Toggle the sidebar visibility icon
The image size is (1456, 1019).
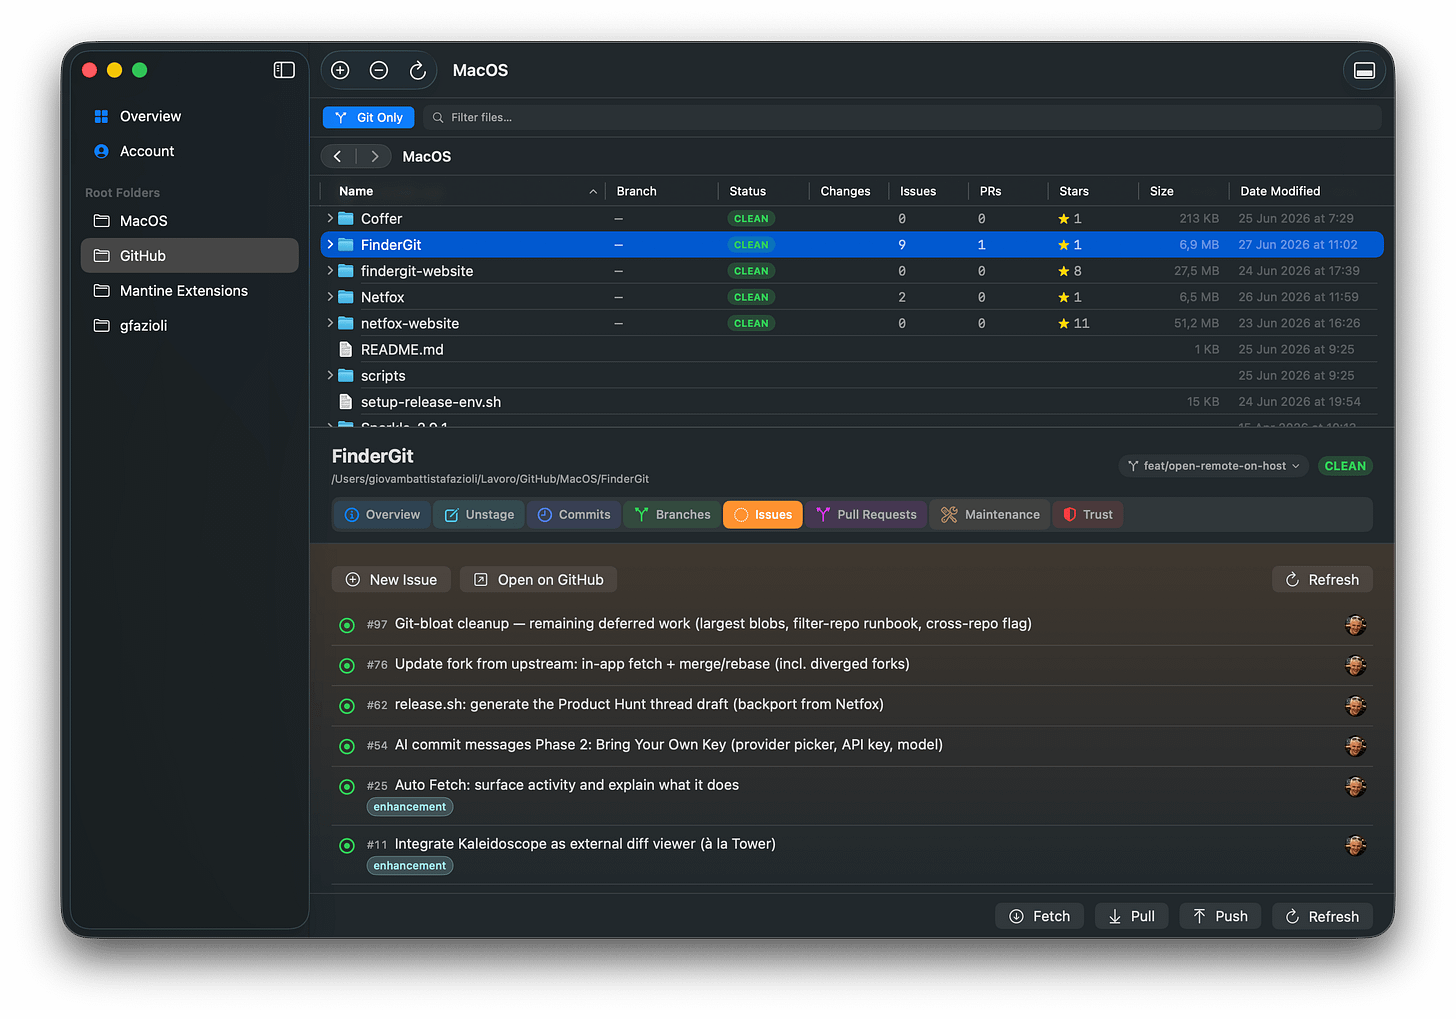click(x=284, y=70)
